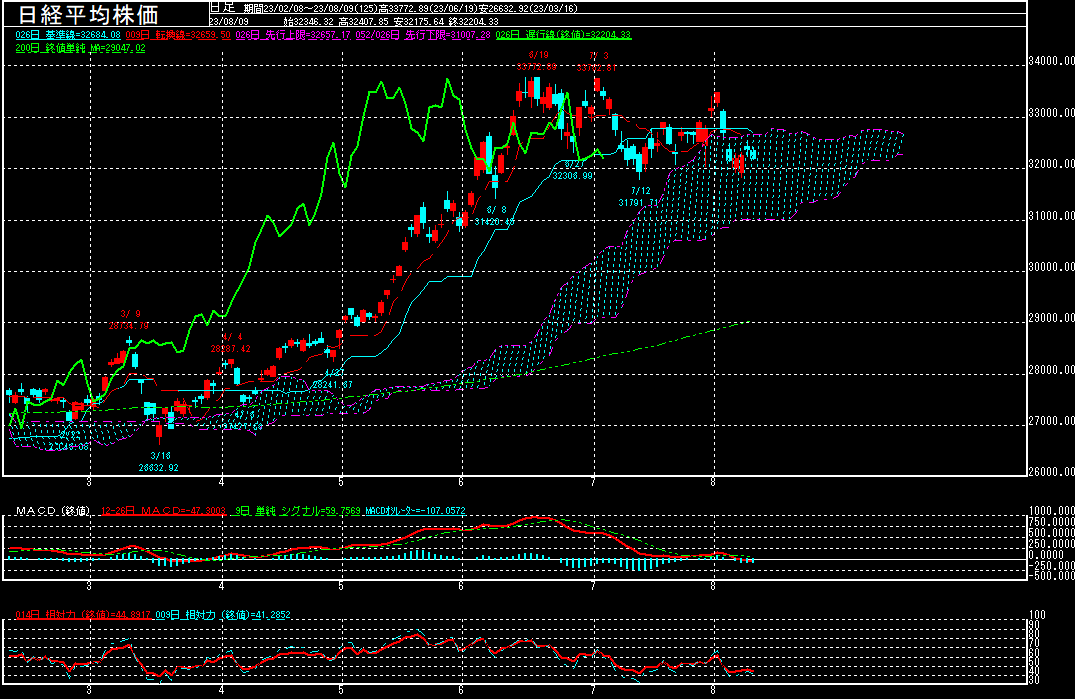Image resolution: width=1076 pixels, height=699 pixels.
Task: Click the 6/8 31420.45 low annotation
Action: point(495,215)
